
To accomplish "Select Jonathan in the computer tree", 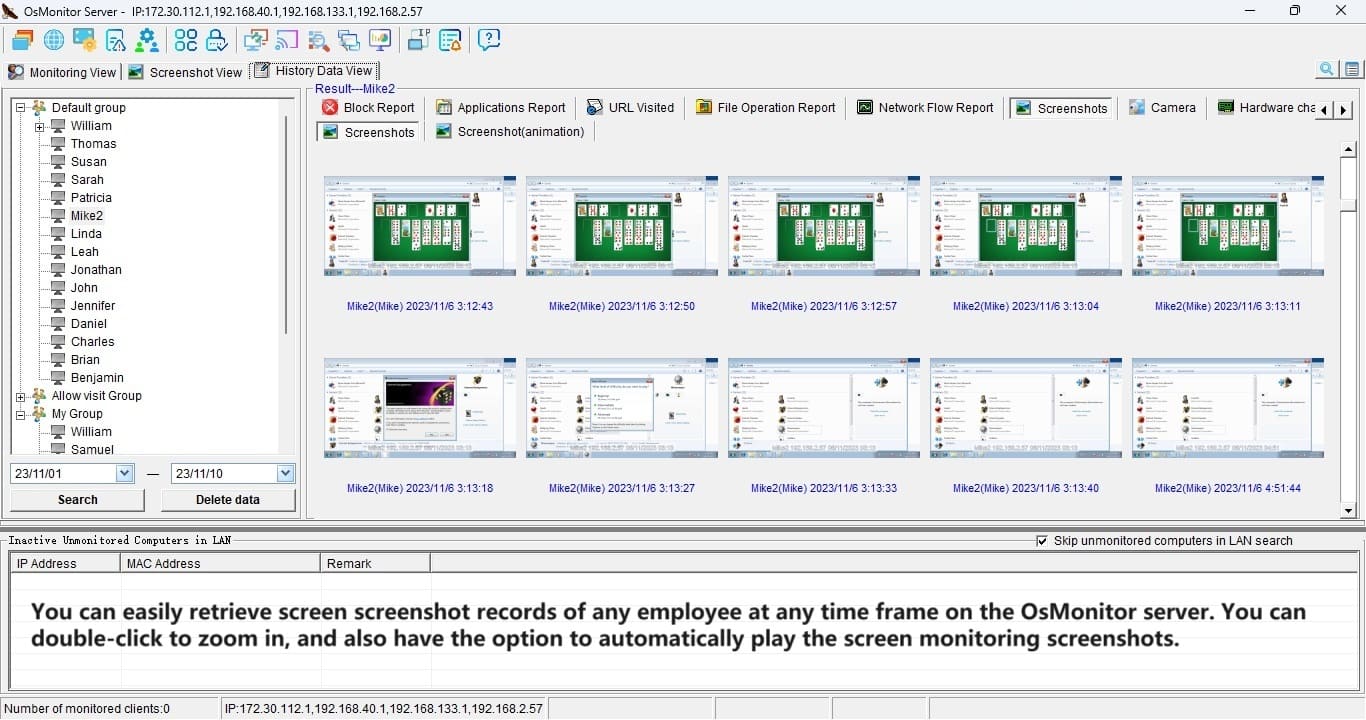I will click(x=96, y=270).
